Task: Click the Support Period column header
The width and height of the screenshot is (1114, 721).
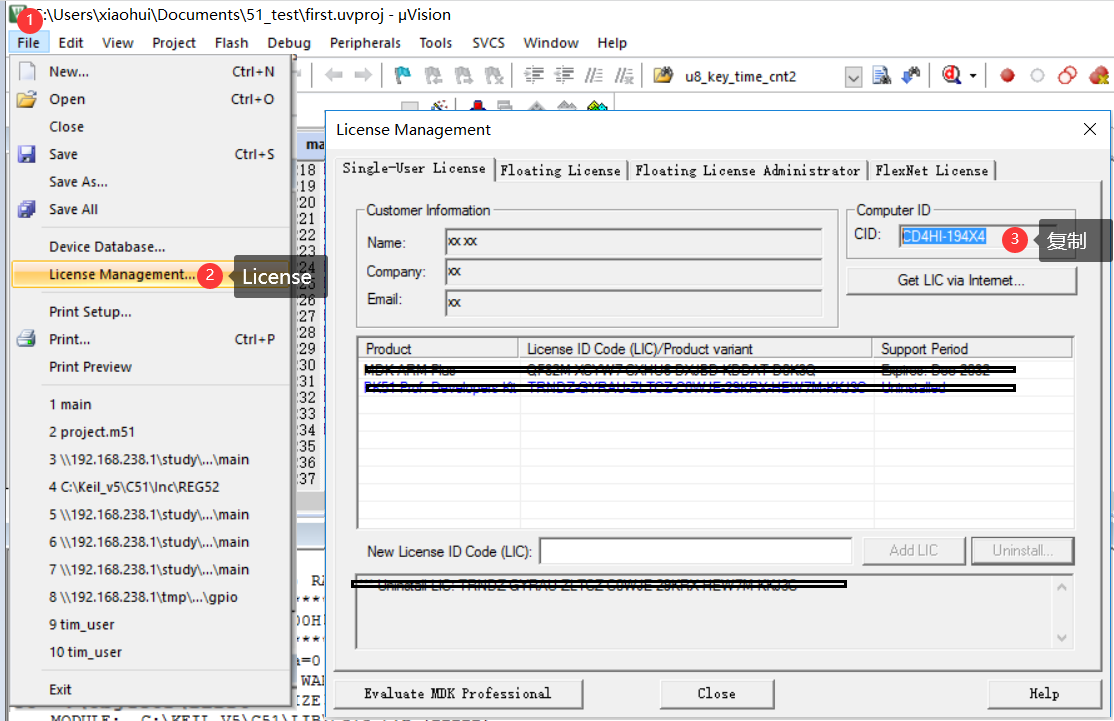Action: 972,349
